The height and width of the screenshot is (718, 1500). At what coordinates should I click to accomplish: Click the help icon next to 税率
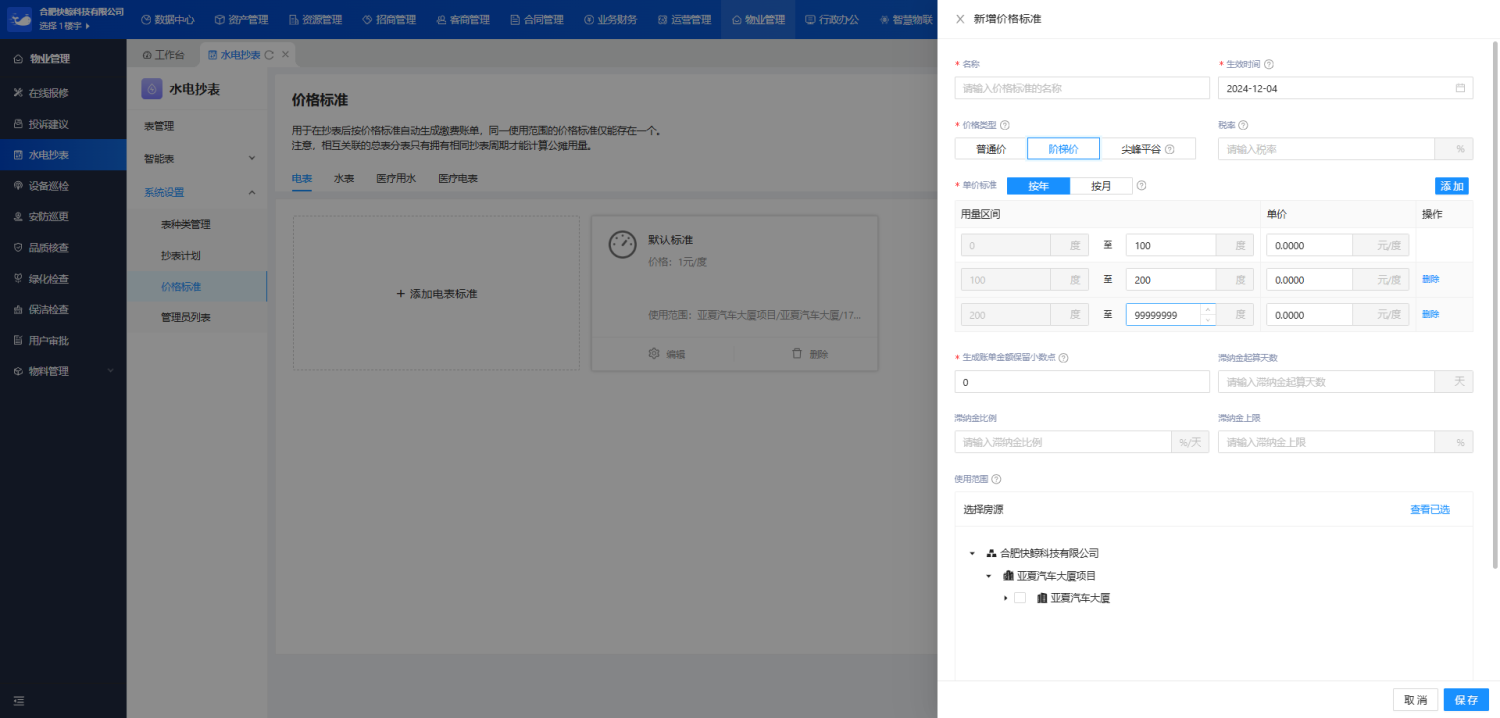[x=1243, y=125]
